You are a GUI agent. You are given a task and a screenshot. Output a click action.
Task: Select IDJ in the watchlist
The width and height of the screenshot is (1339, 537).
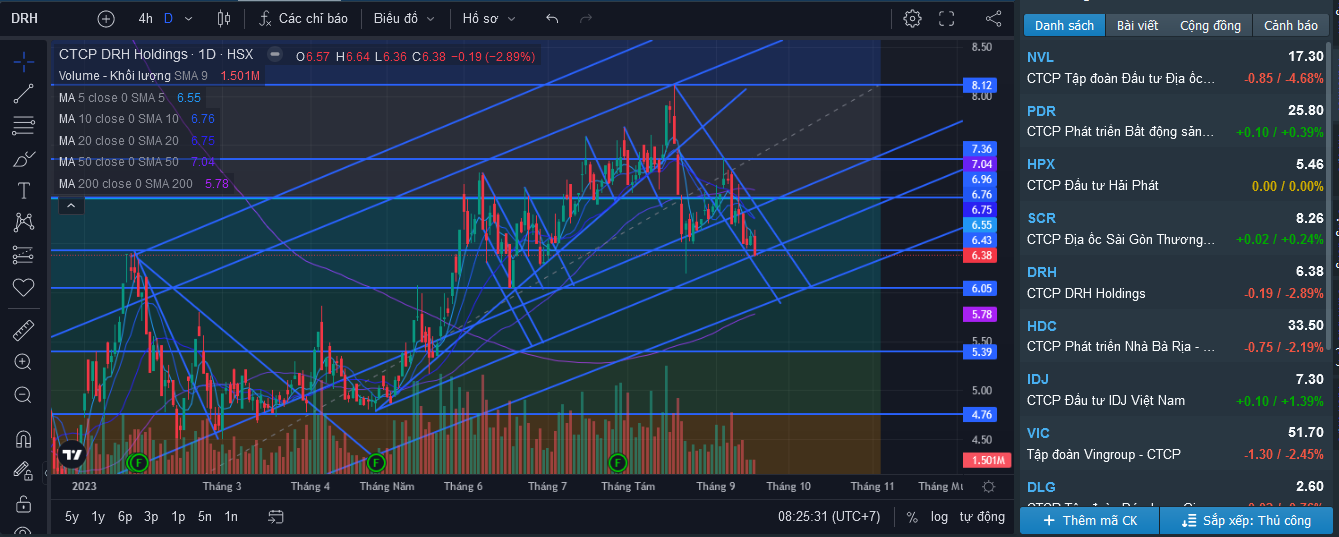1176,390
